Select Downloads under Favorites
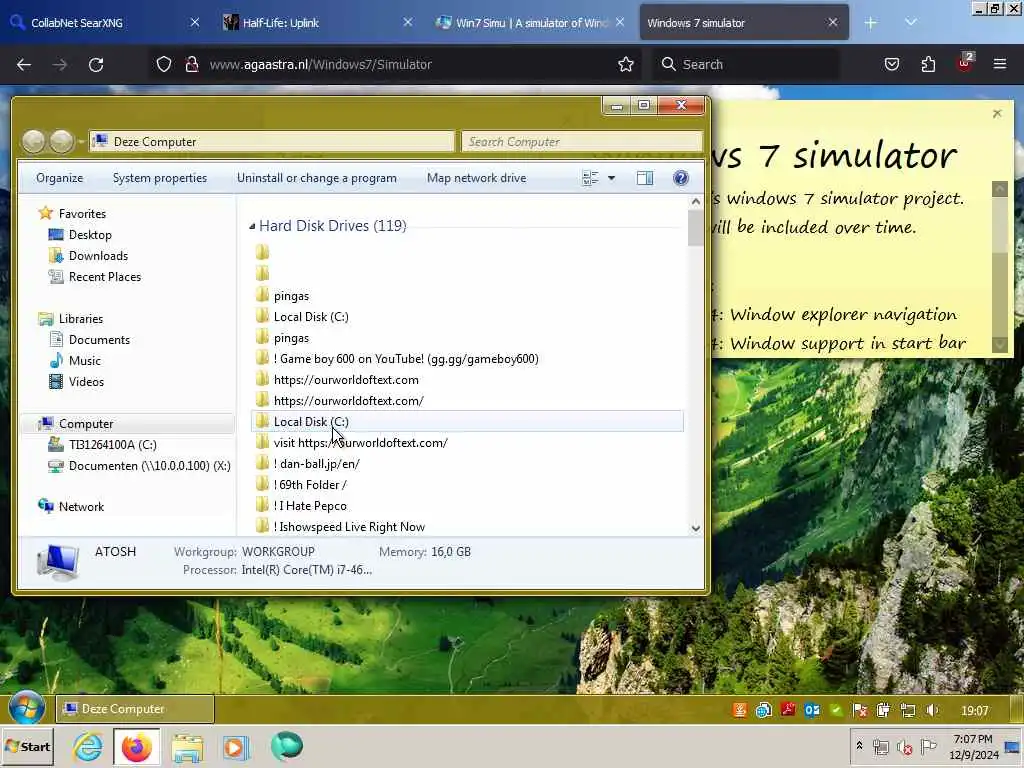The image size is (1024, 768). click(98, 255)
